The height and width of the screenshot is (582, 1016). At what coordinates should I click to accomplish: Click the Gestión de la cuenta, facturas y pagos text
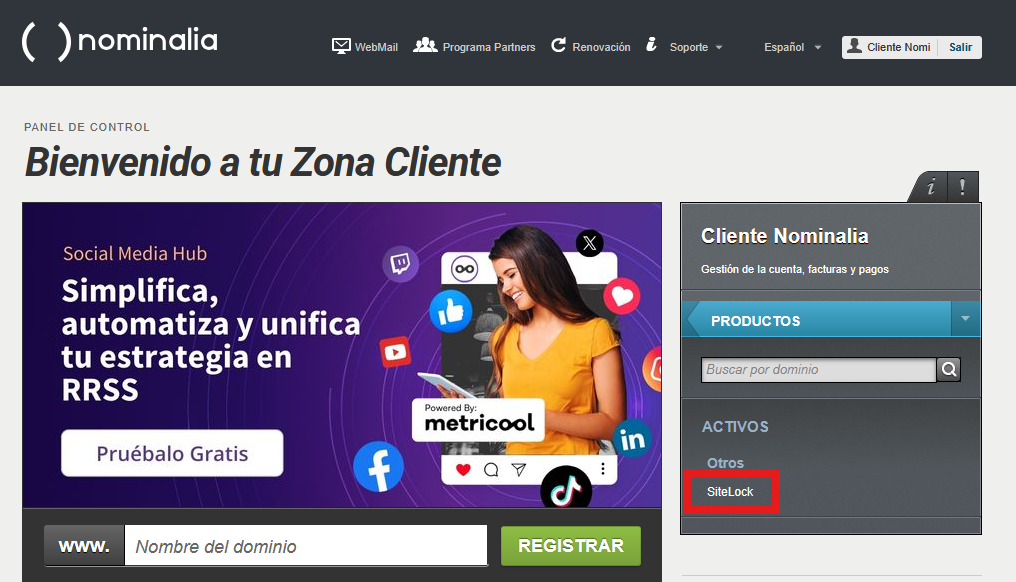coord(795,269)
